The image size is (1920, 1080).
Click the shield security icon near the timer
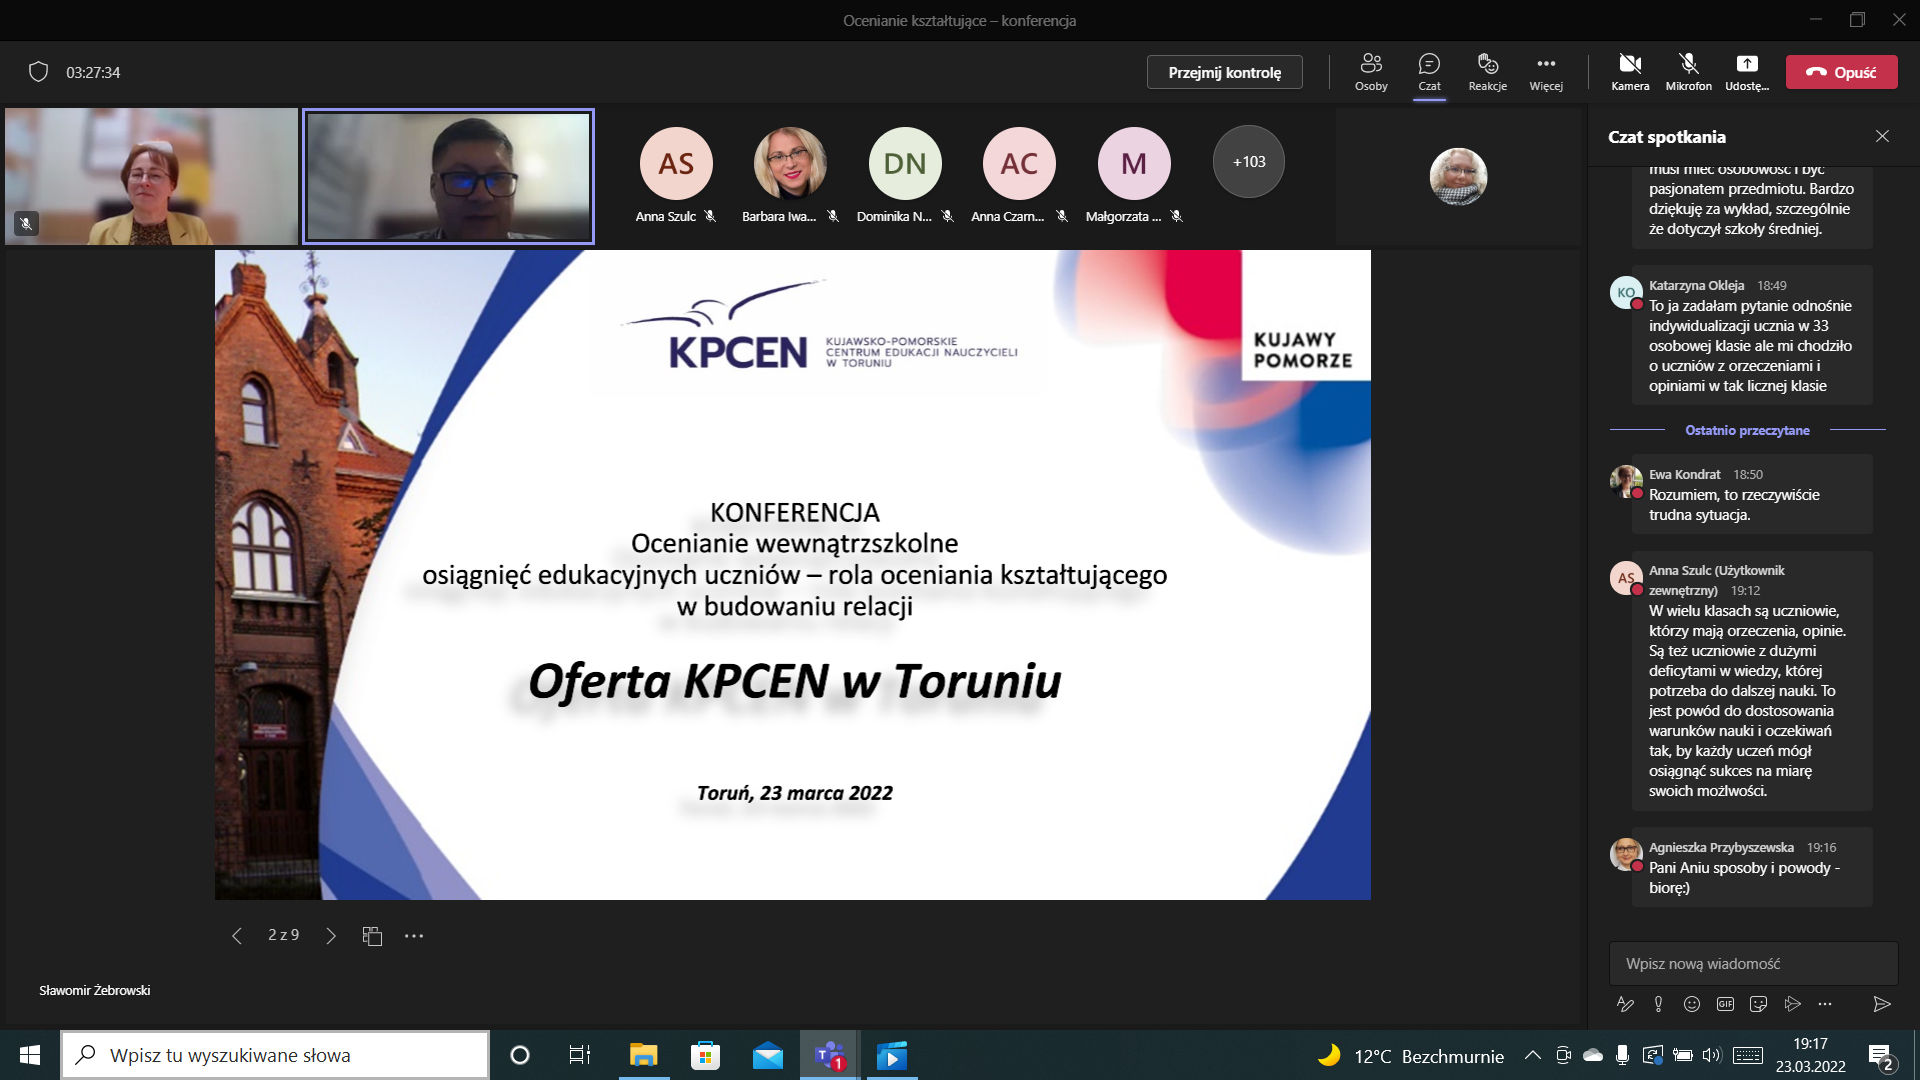38,72
